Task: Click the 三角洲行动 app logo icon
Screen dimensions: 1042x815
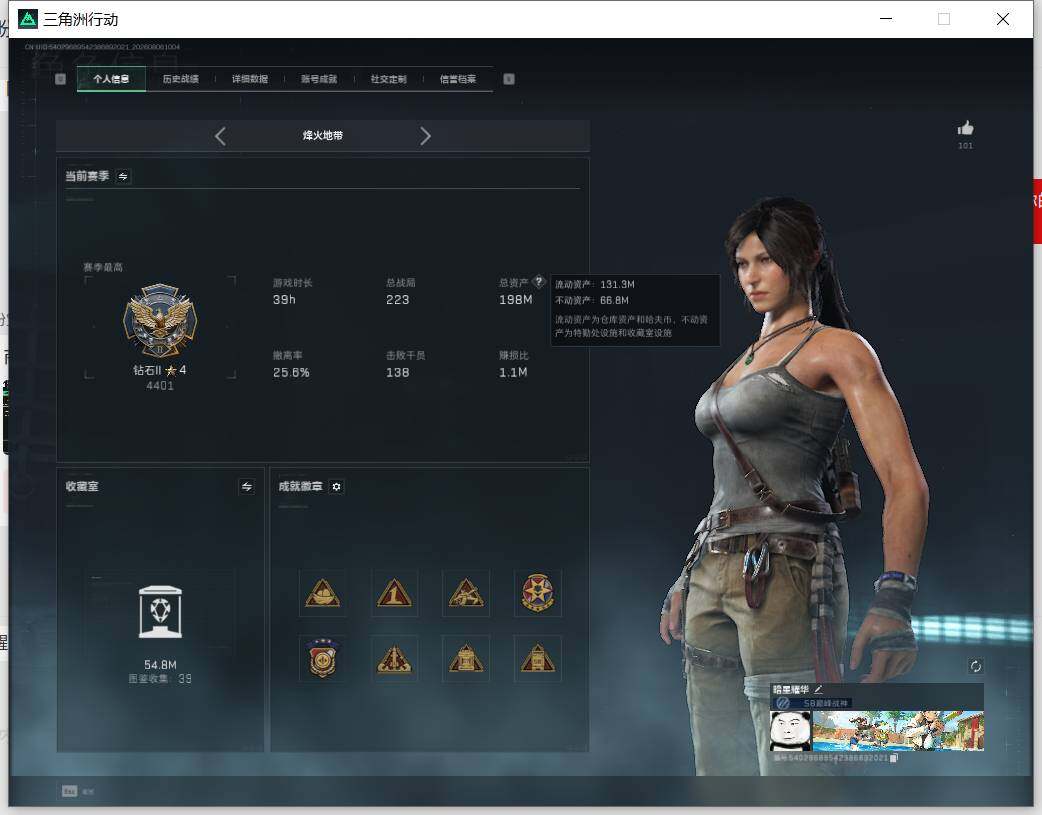Action: point(27,19)
